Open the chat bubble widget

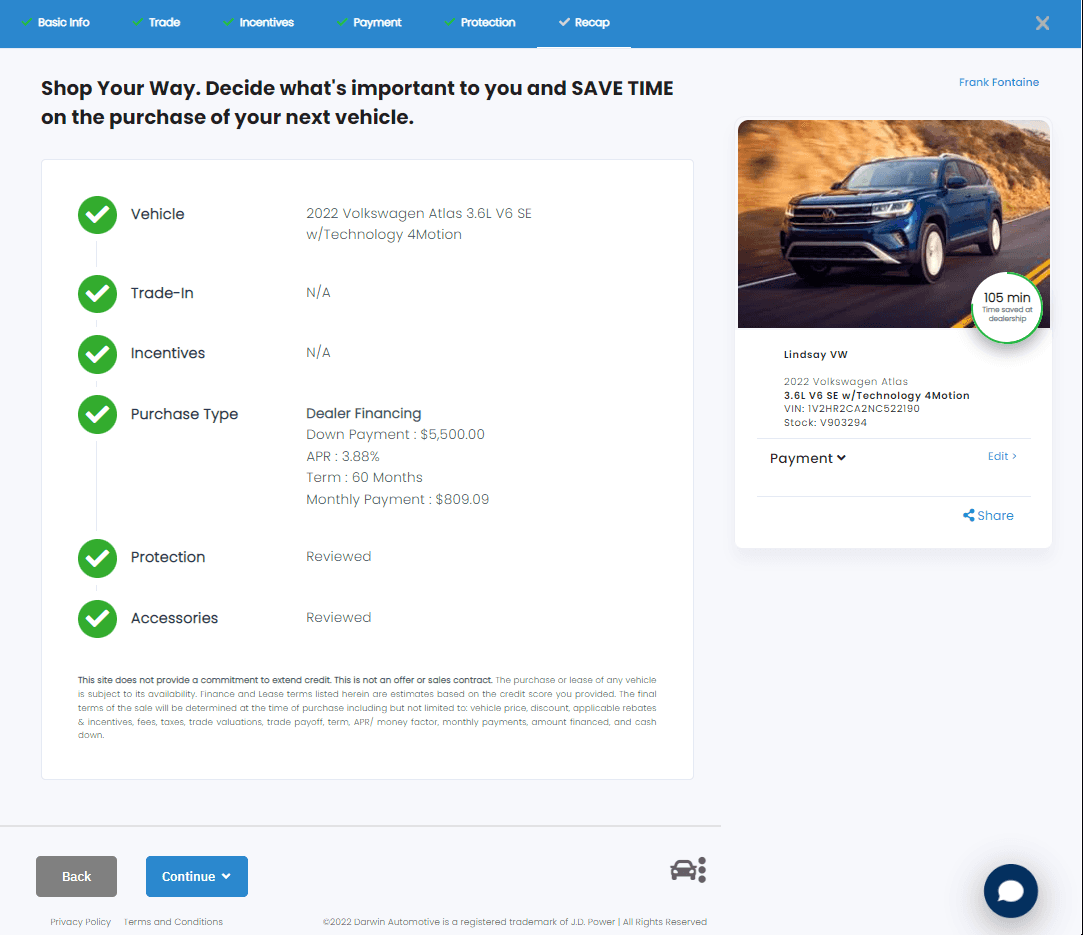click(1010, 891)
